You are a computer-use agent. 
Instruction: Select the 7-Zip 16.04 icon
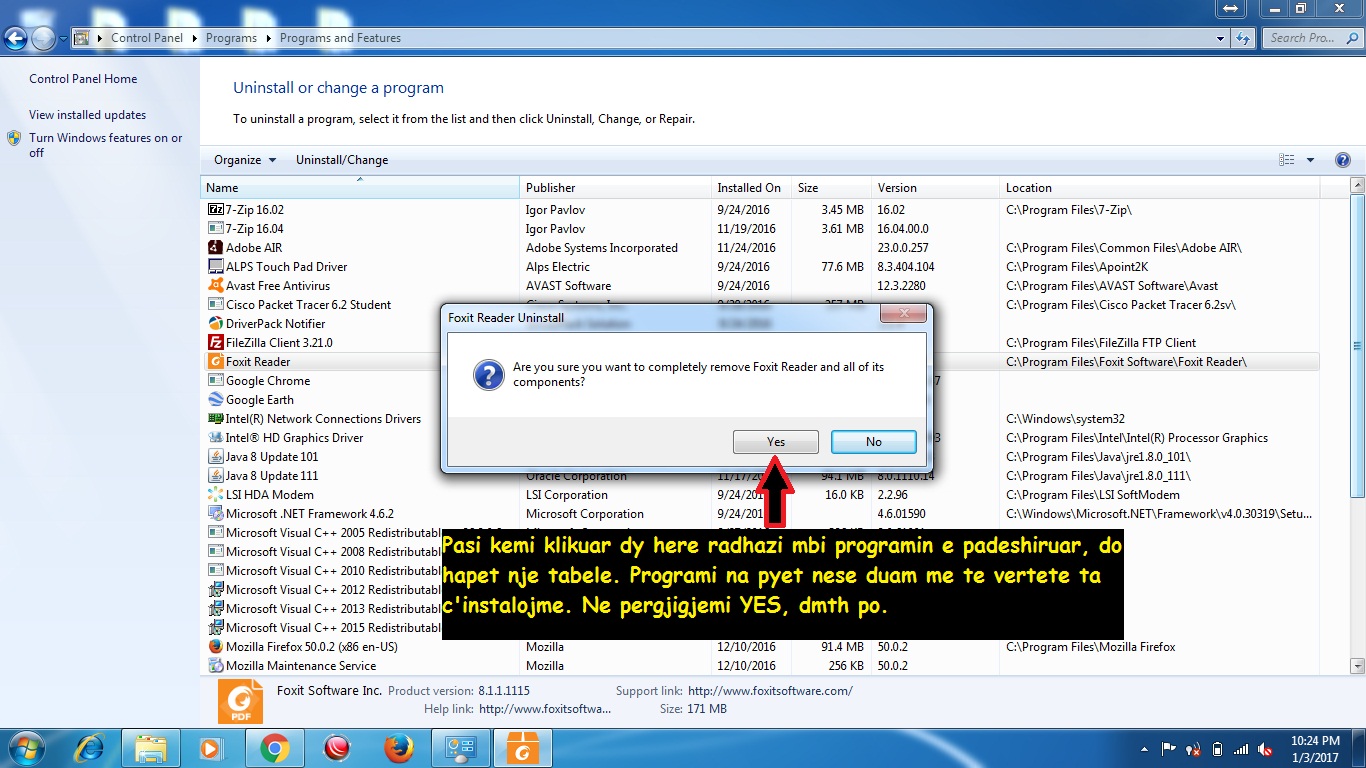coord(215,229)
